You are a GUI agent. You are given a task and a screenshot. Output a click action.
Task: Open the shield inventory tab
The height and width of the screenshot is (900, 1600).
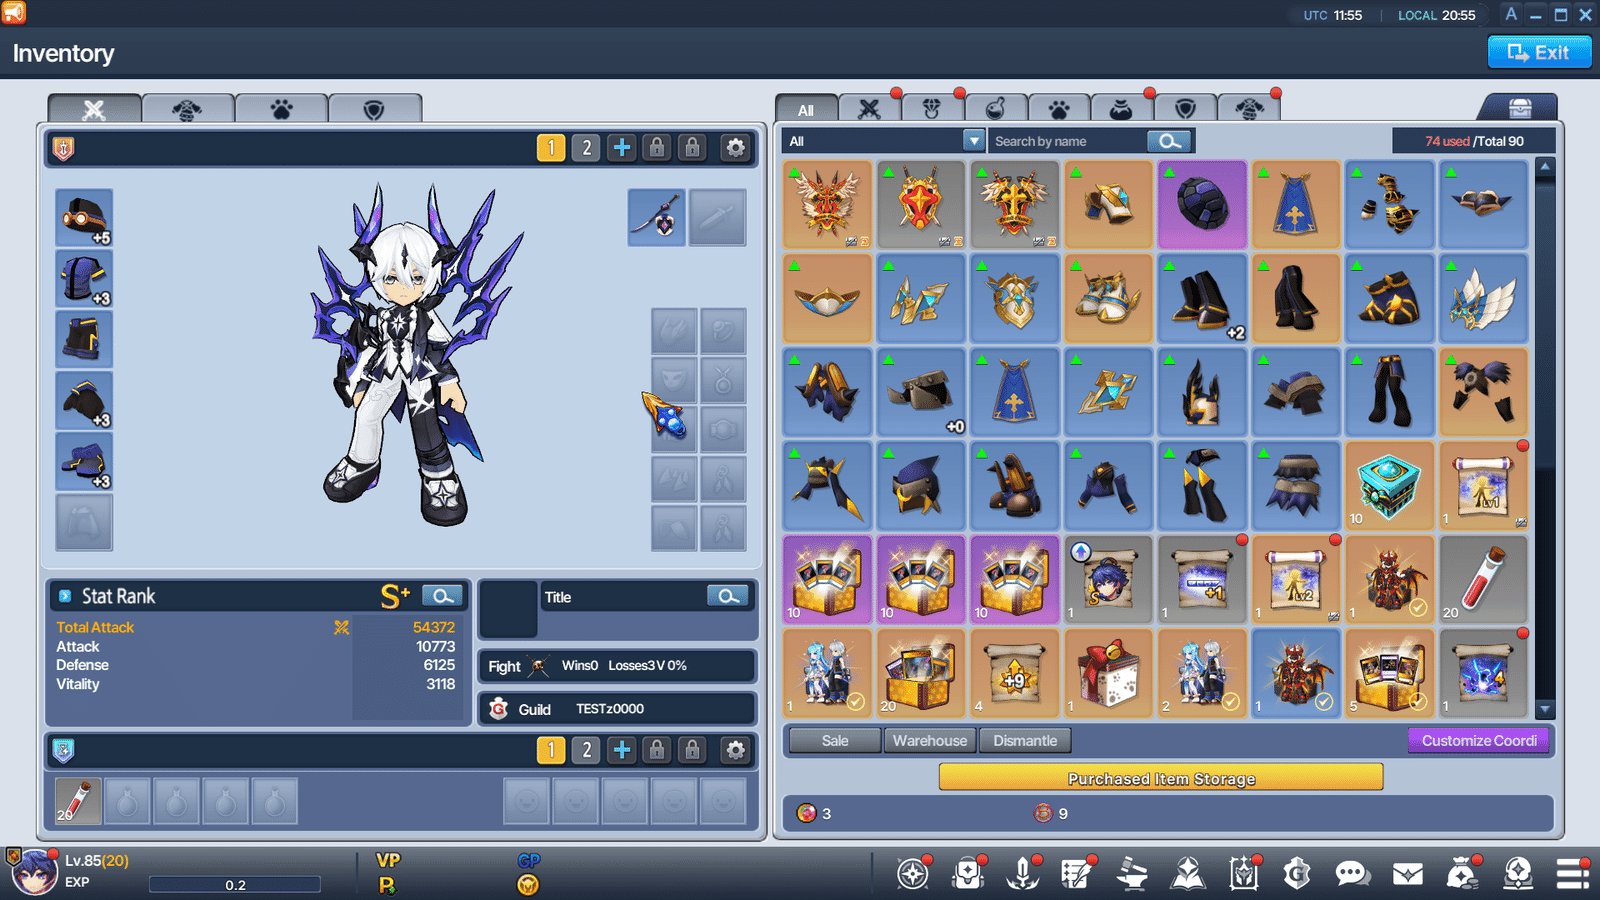coord(1185,108)
